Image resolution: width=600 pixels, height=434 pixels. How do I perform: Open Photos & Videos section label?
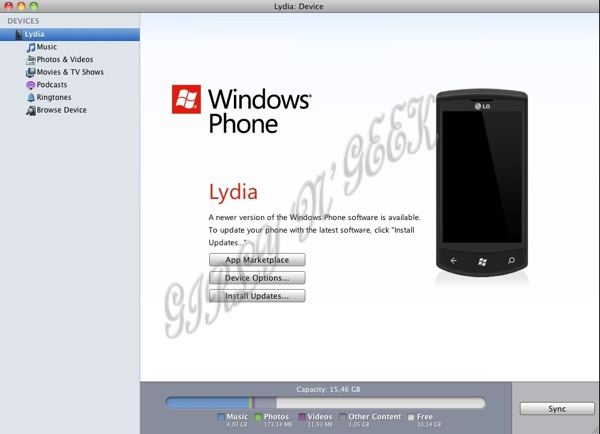(x=65, y=59)
